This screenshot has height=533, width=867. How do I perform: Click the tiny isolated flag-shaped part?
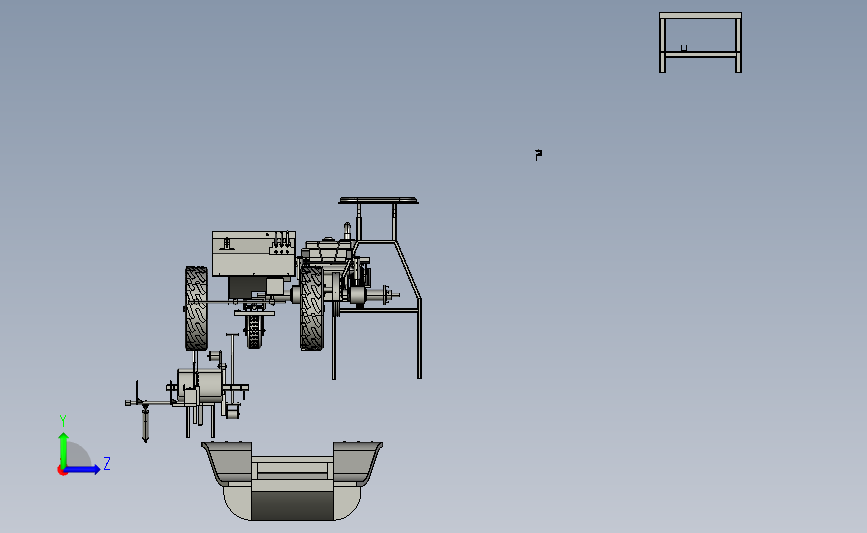tap(538, 154)
